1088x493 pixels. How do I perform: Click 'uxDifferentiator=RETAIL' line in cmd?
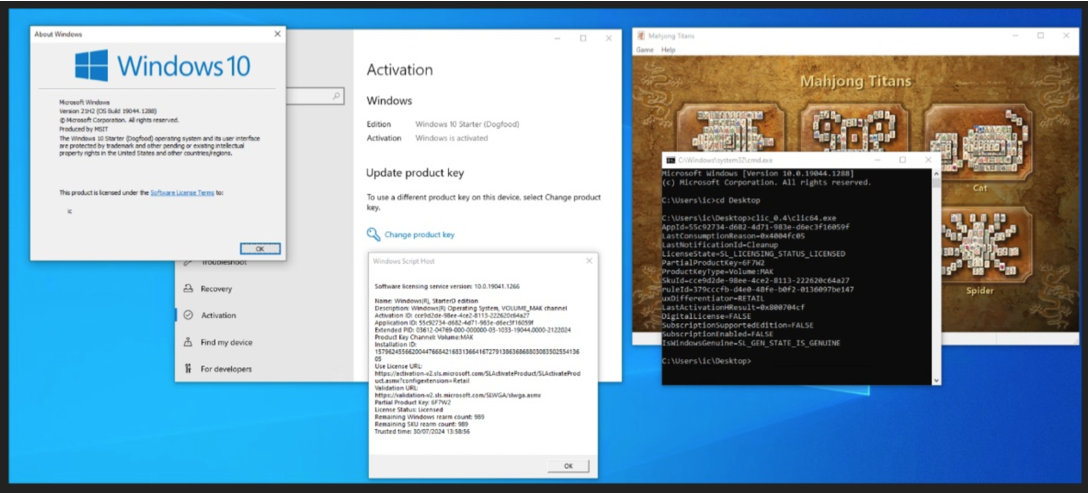[x=713, y=299]
